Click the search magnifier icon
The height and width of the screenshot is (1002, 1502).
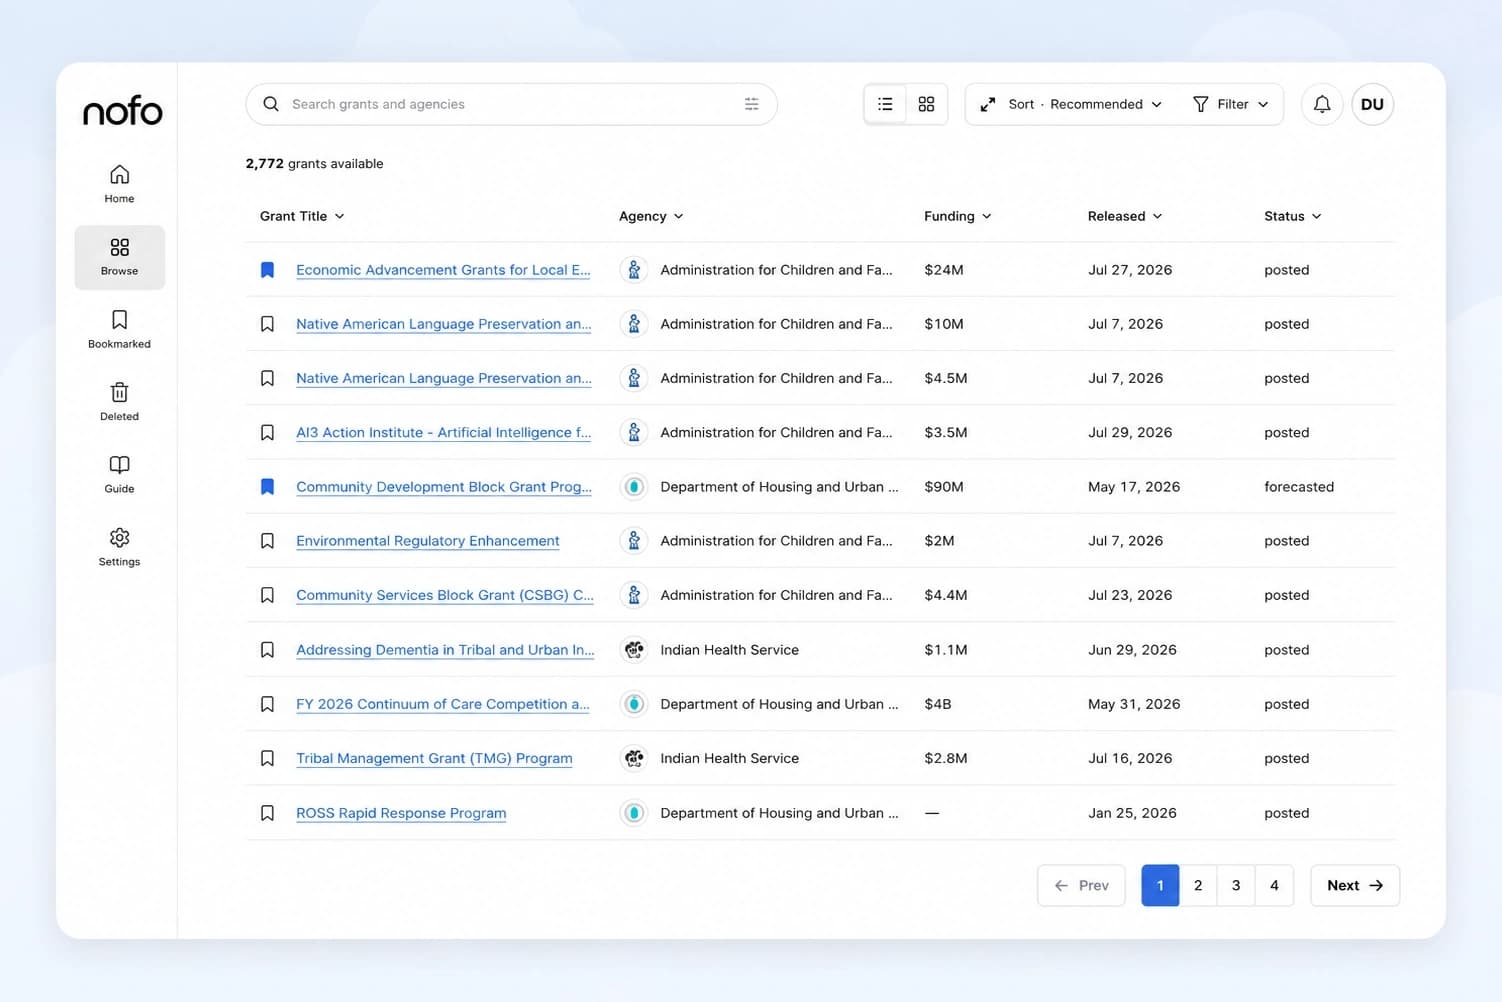271,104
